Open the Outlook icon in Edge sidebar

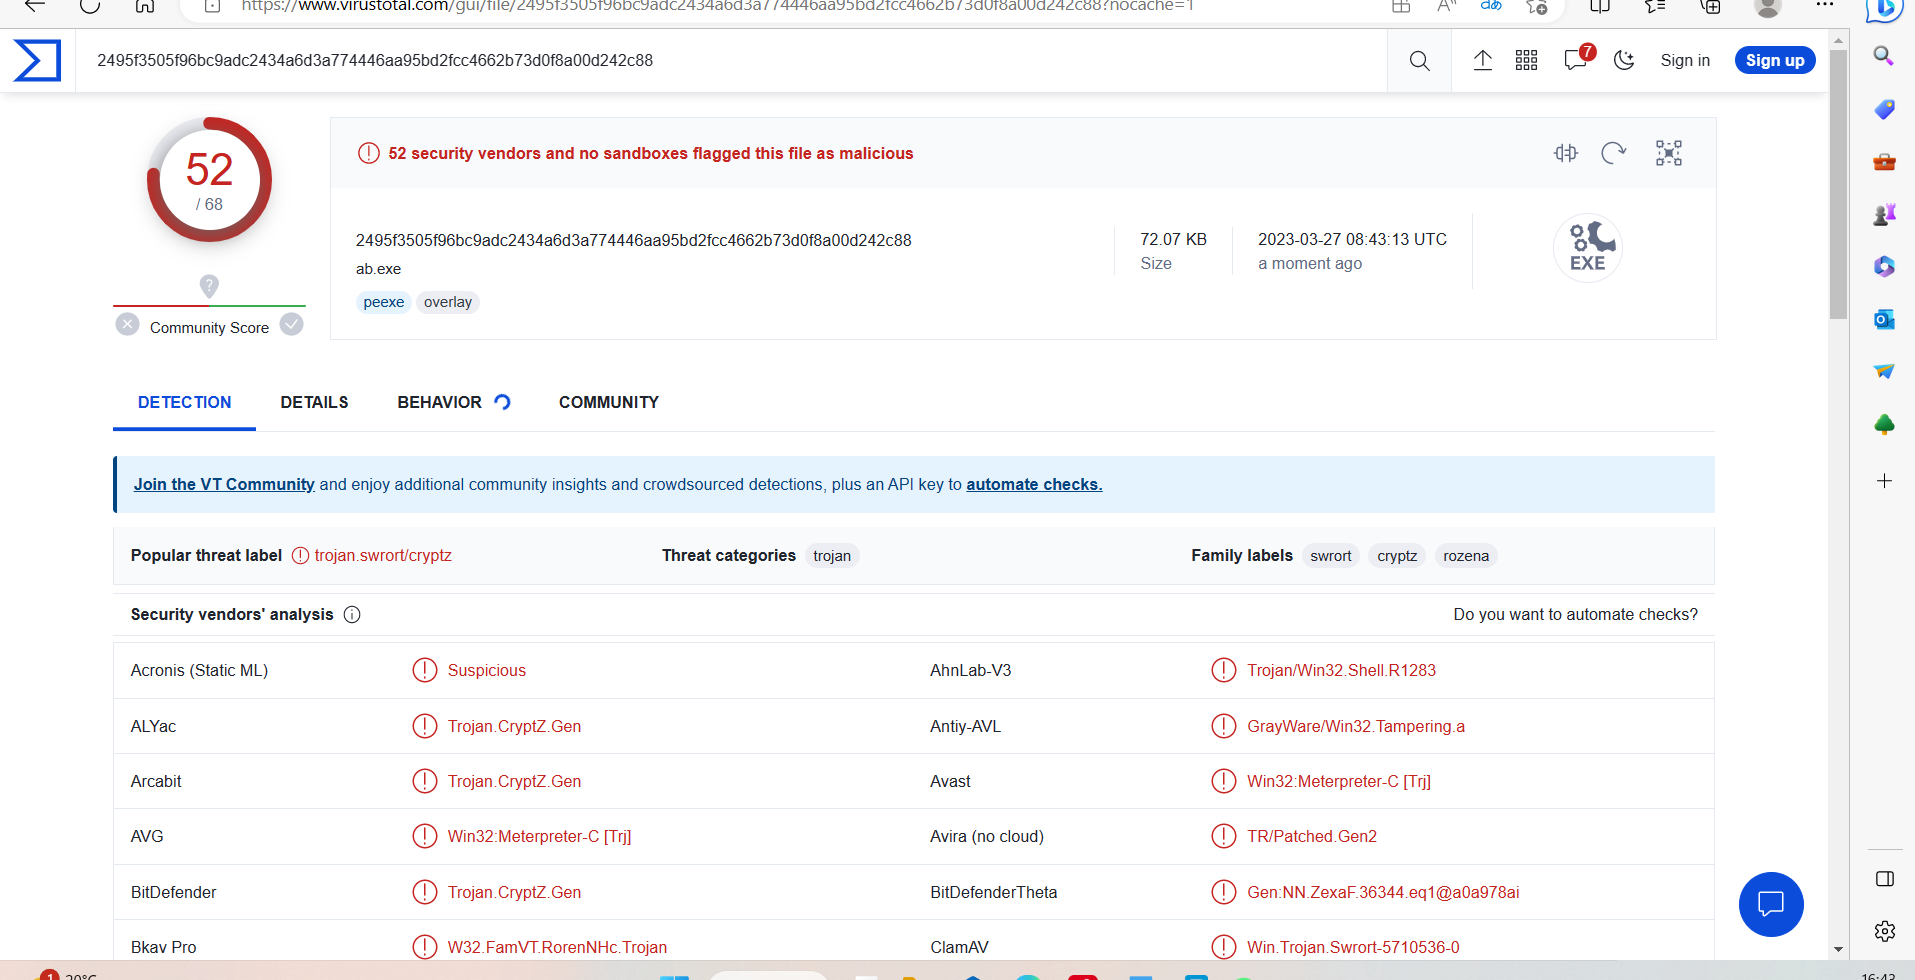(x=1884, y=320)
